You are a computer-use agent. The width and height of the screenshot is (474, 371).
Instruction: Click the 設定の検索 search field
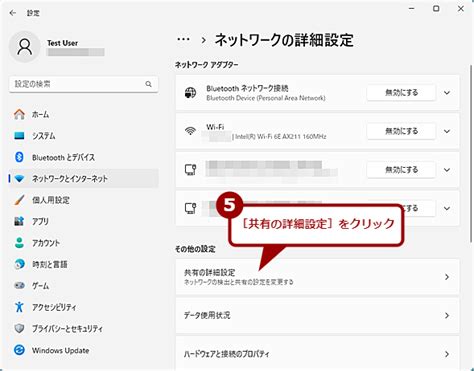click(x=83, y=84)
